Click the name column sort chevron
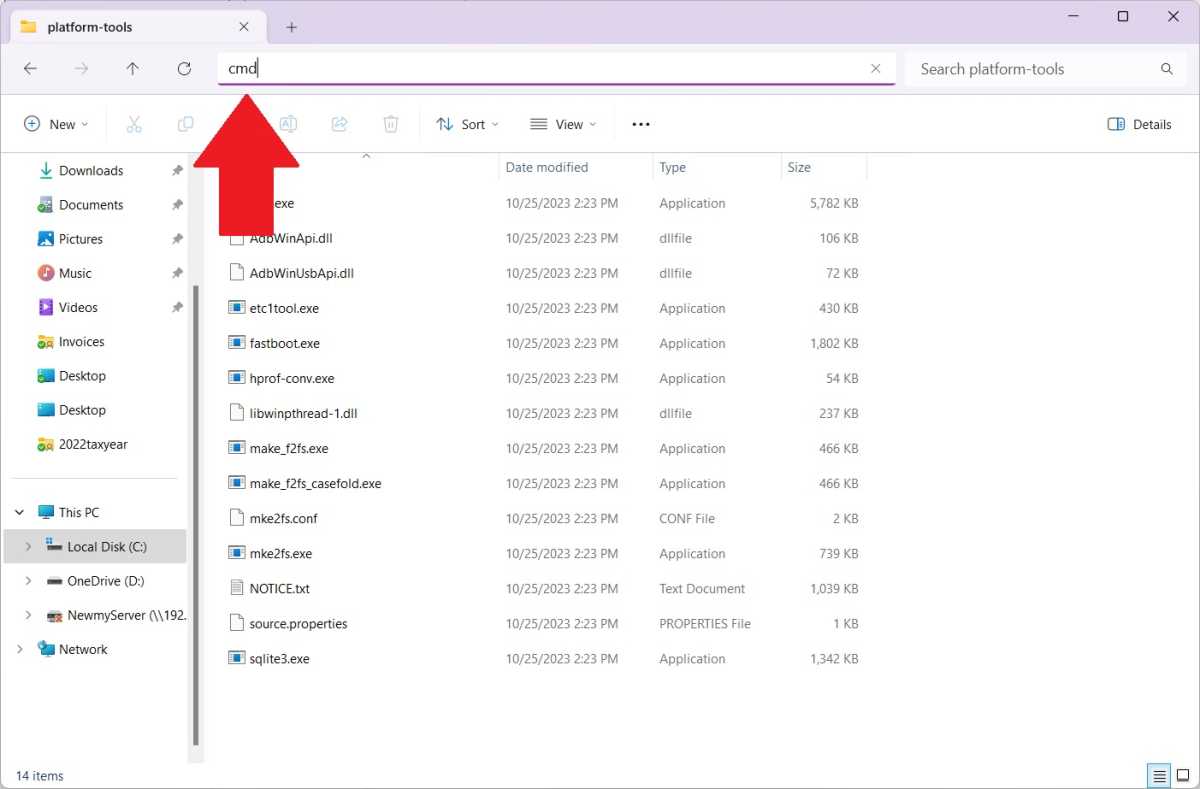The height and width of the screenshot is (789, 1200). coord(366,156)
